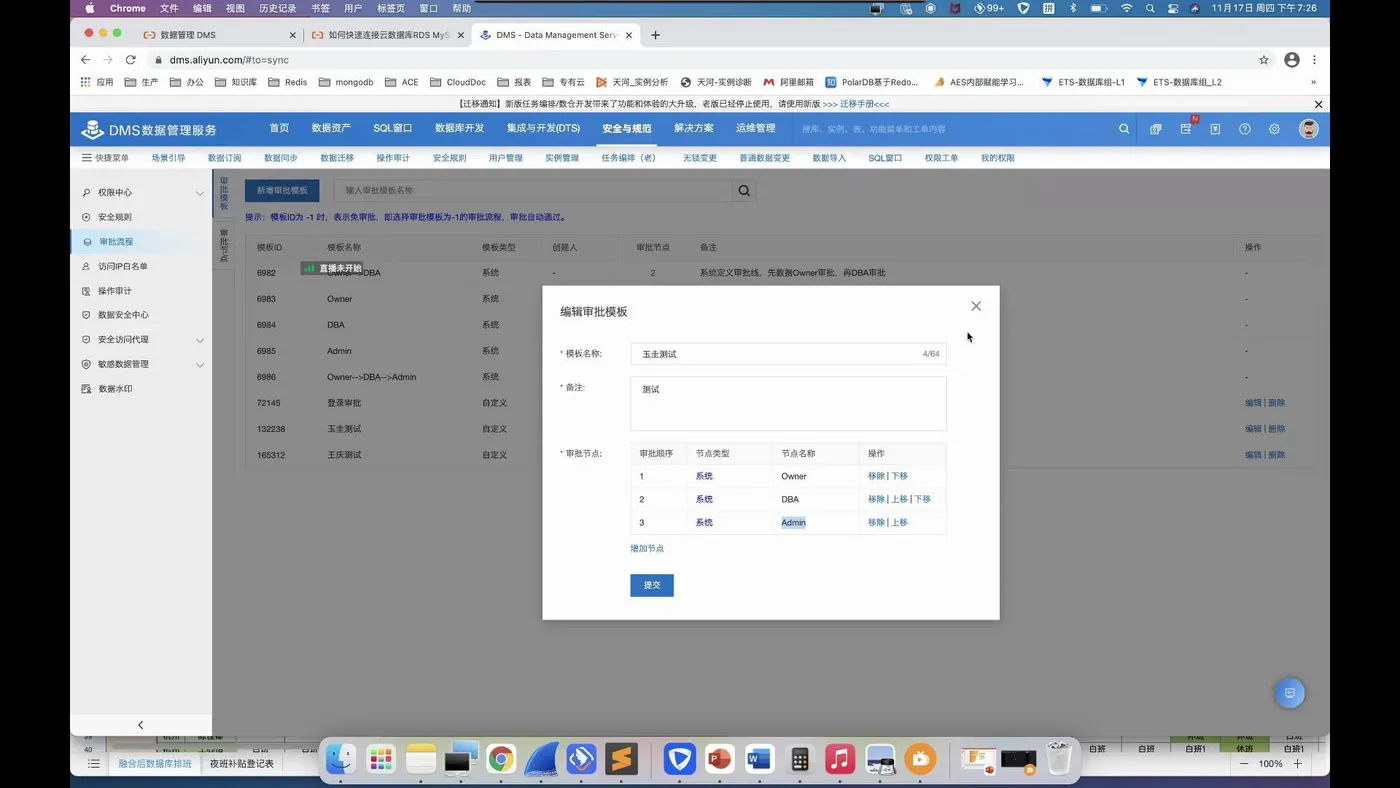Open the 集成与开发(DTS) navigation tab

click(x=543, y=128)
